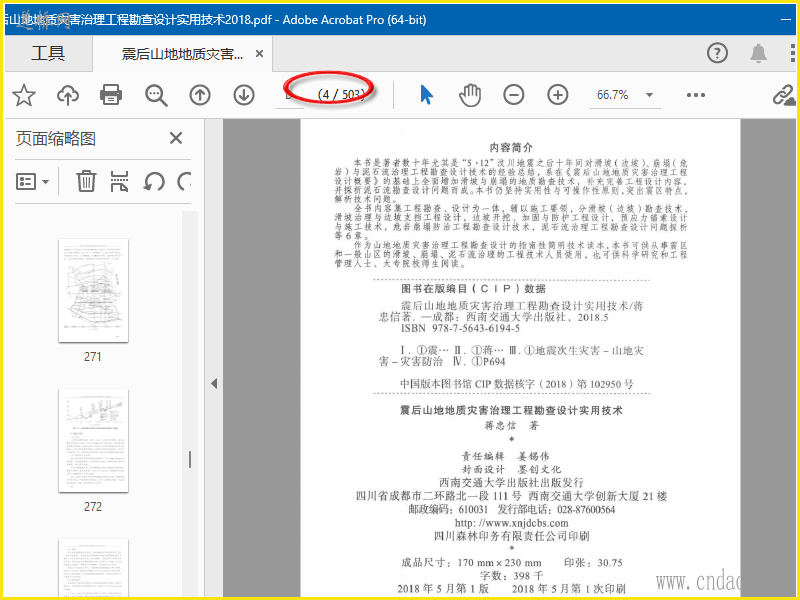The image size is (800, 600).
Task: Rotate pages clockwise
Action: click(x=184, y=181)
